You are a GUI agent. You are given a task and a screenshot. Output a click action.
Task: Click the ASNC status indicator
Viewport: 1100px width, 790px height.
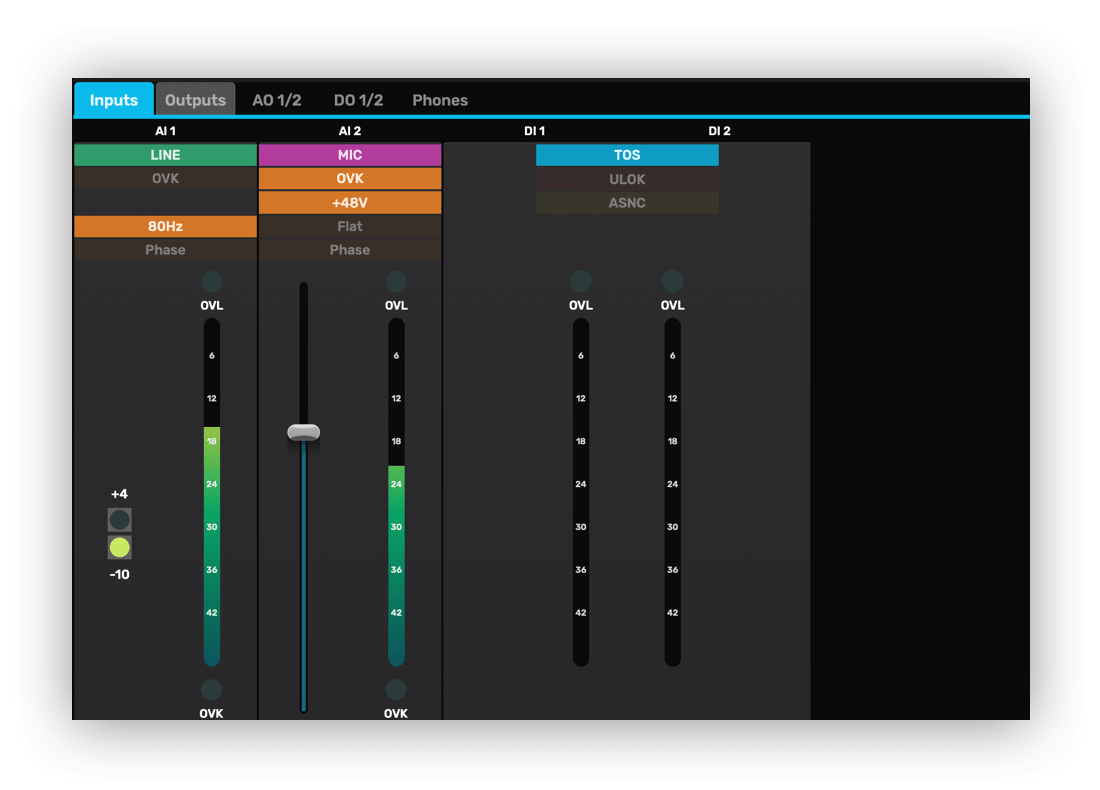pos(627,203)
